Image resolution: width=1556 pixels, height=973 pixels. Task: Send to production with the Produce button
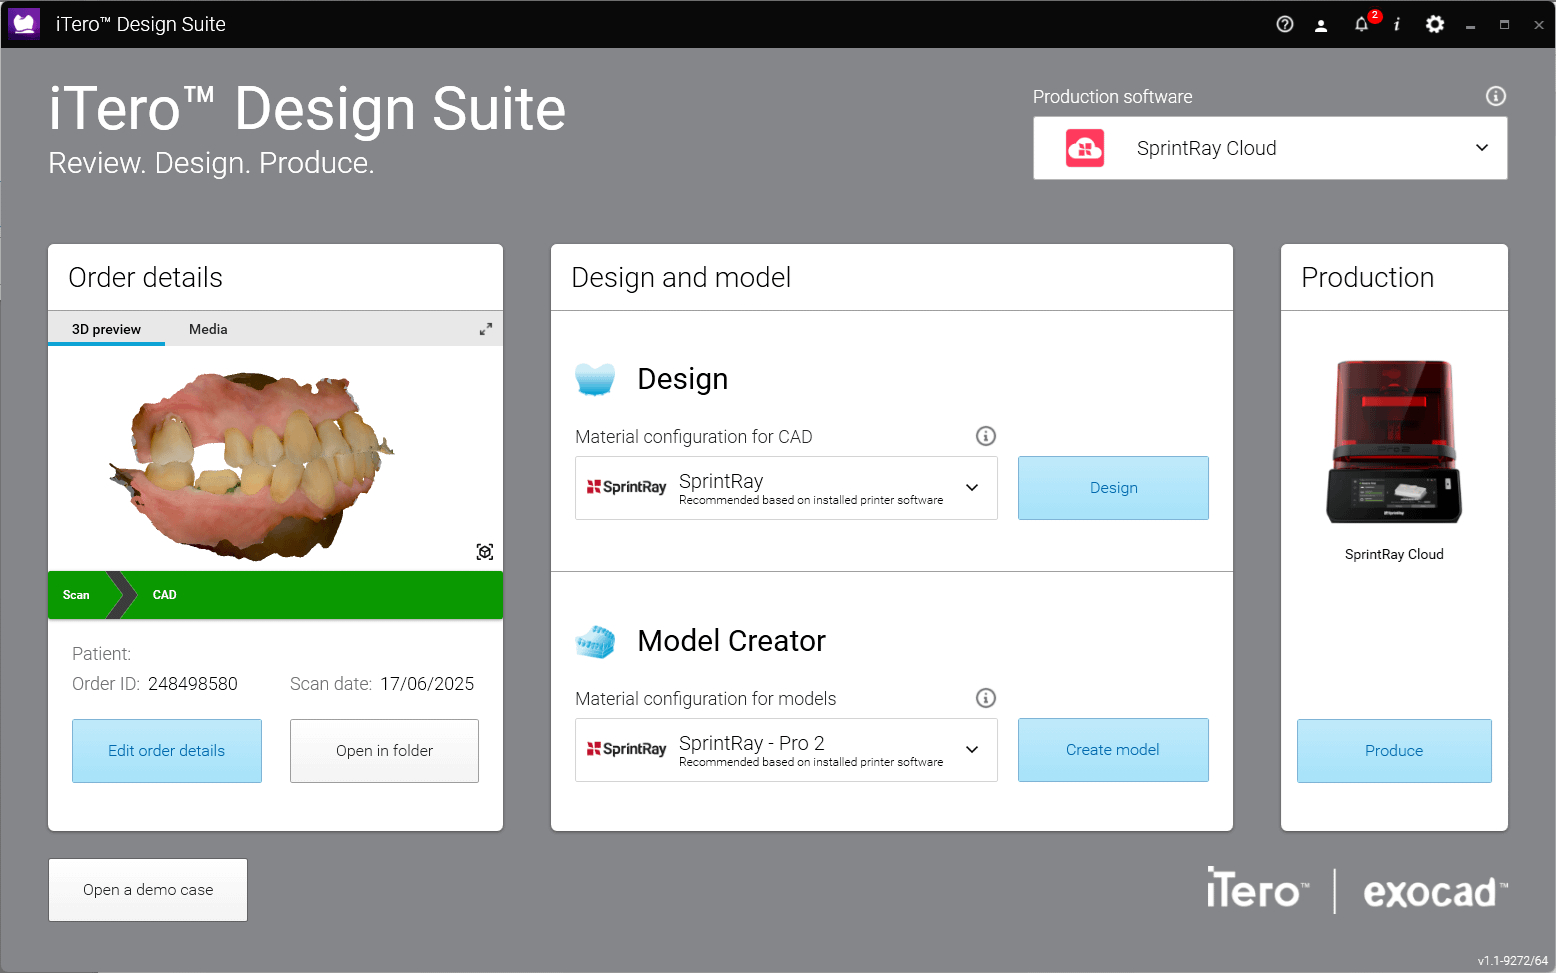tap(1394, 751)
